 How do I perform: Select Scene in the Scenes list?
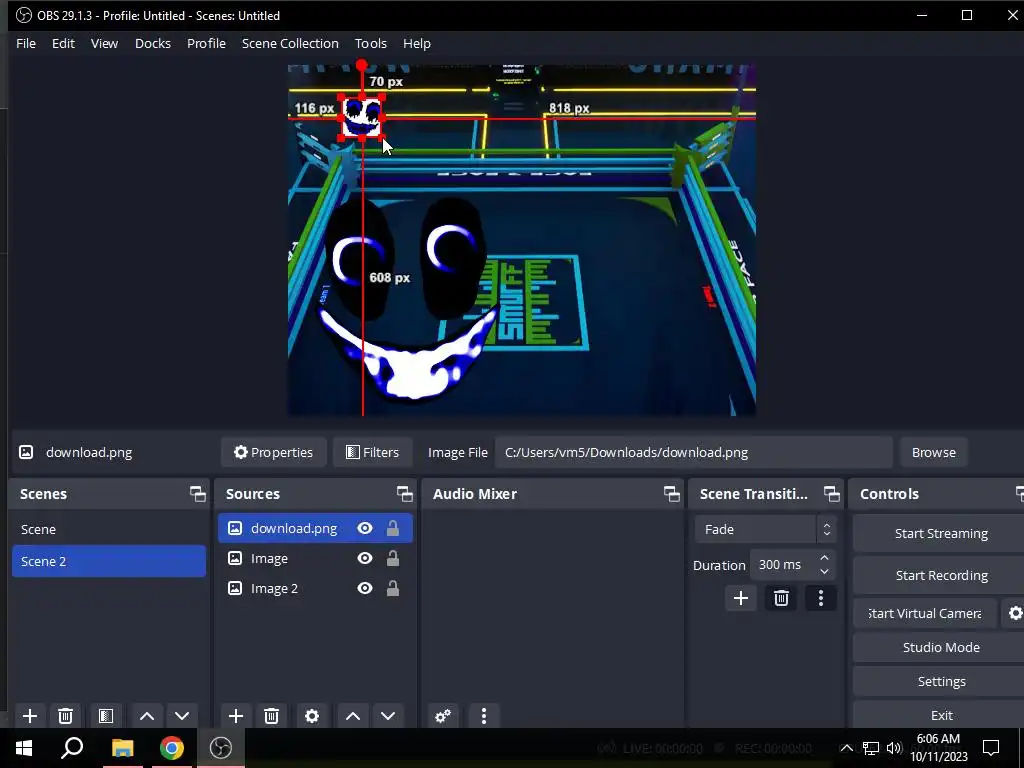click(108, 529)
